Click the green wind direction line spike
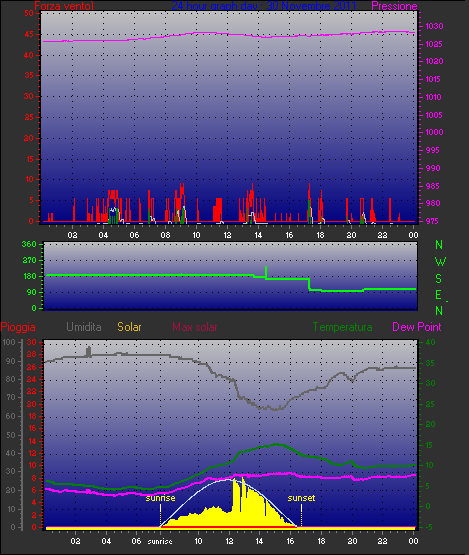The width and height of the screenshot is (469, 555). tap(266, 271)
